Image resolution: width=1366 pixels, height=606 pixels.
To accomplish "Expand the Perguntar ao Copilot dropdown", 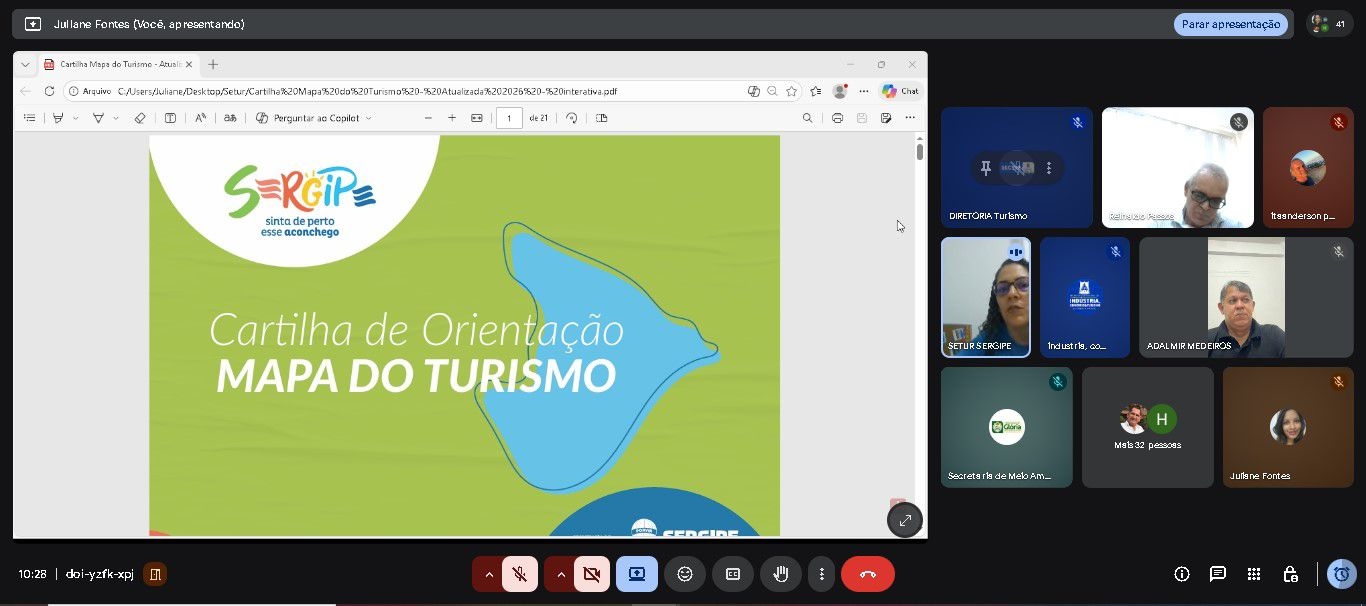I will tap(369, 118).
